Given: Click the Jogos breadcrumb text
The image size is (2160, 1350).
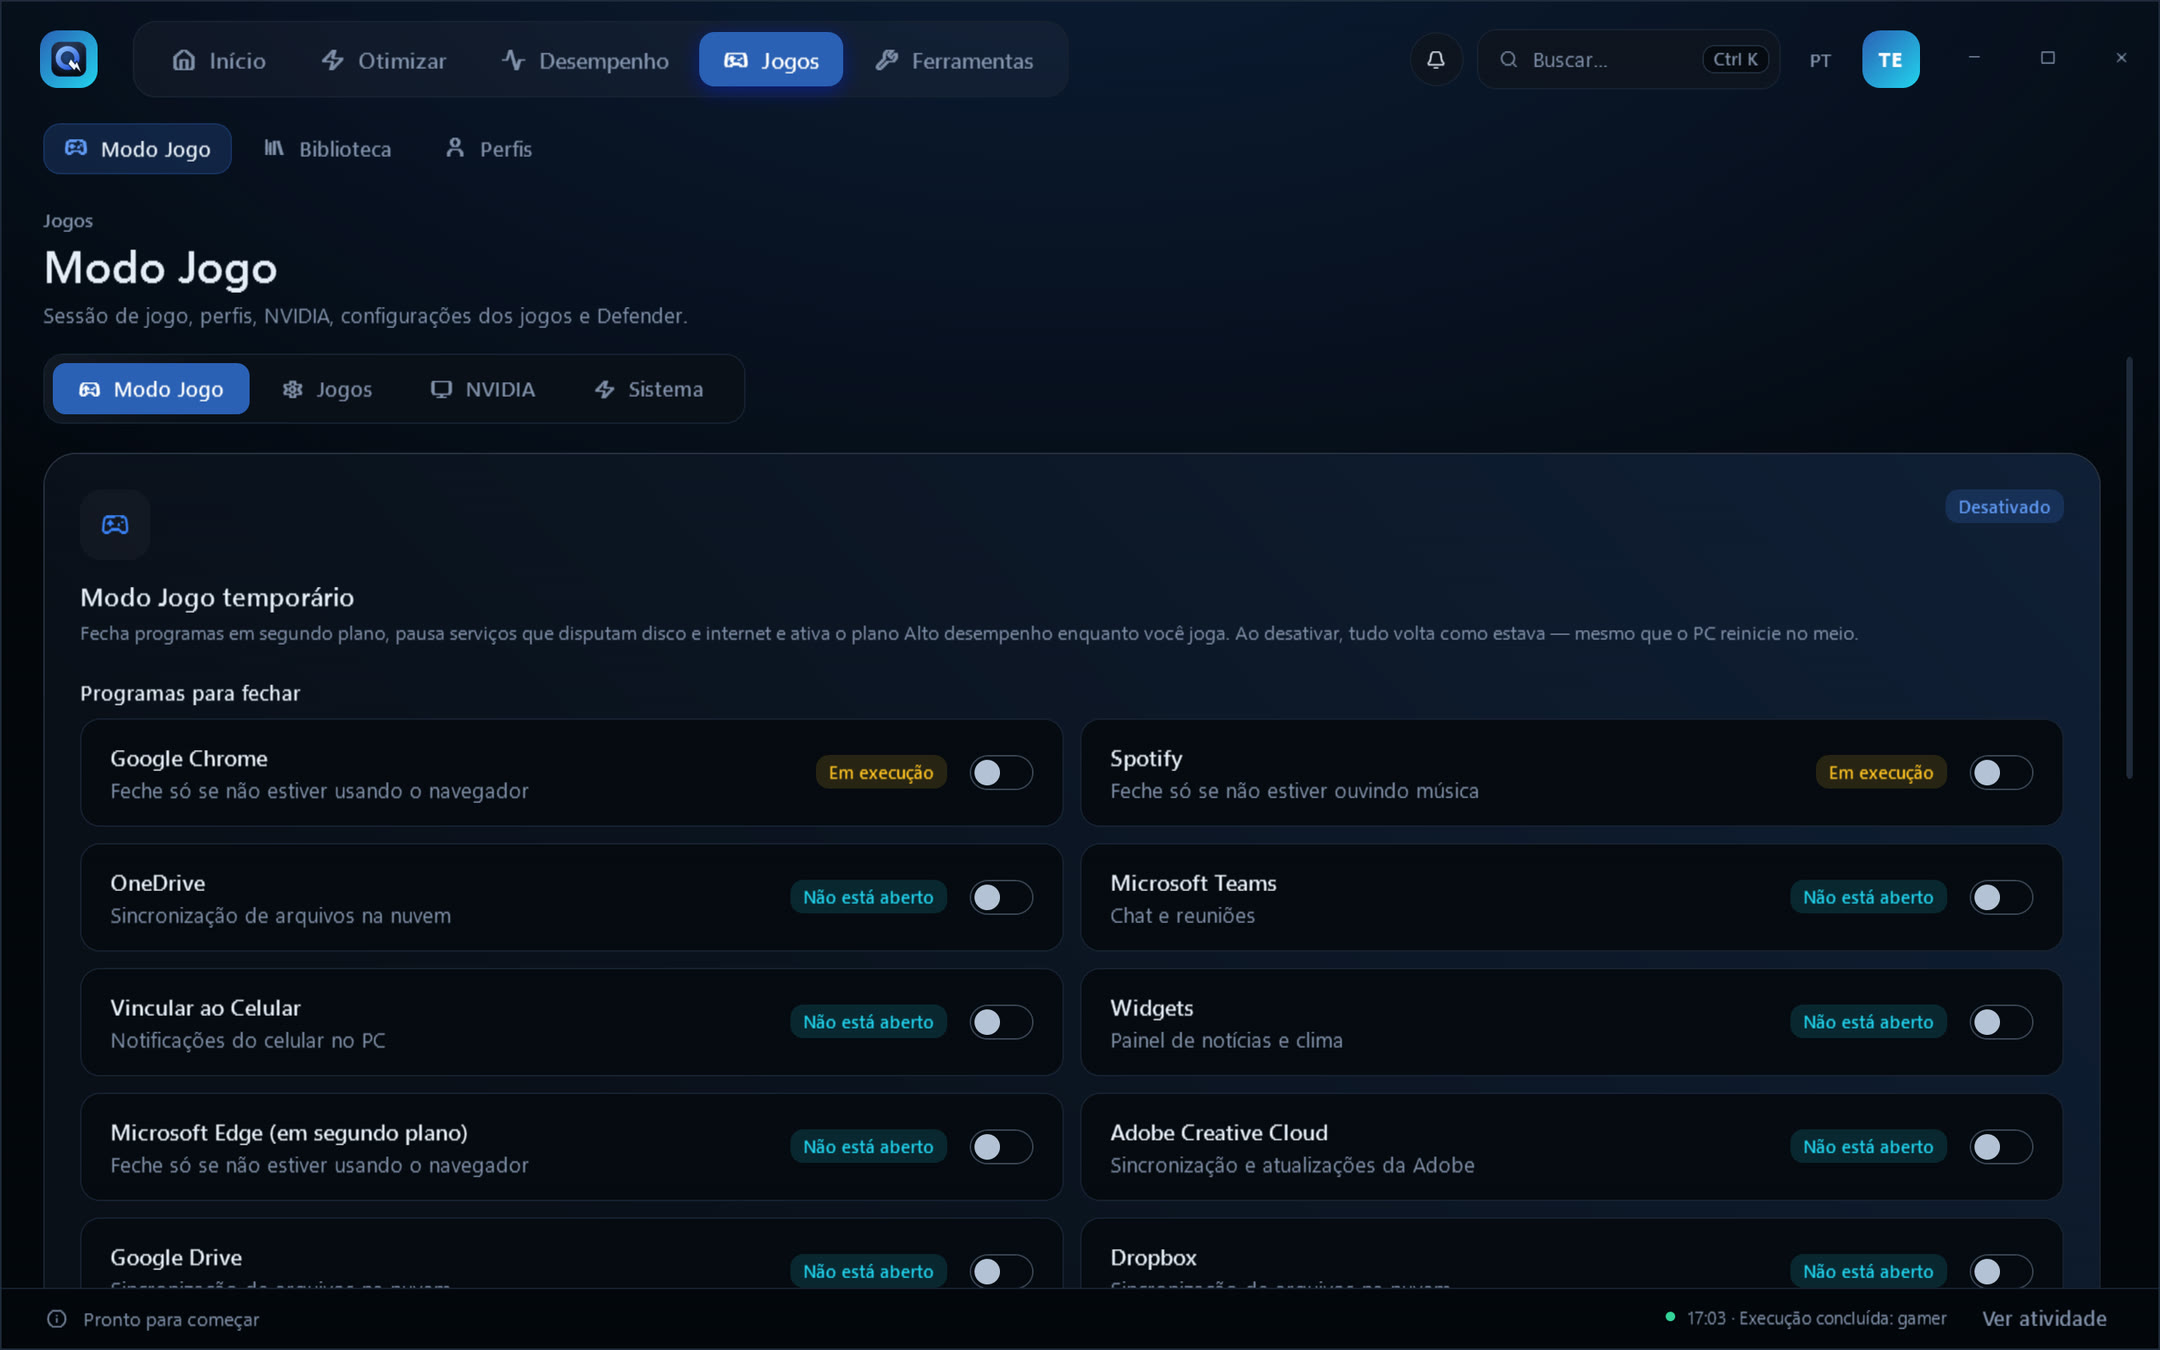Looking at the screenshot, I should tap(68, 221).
